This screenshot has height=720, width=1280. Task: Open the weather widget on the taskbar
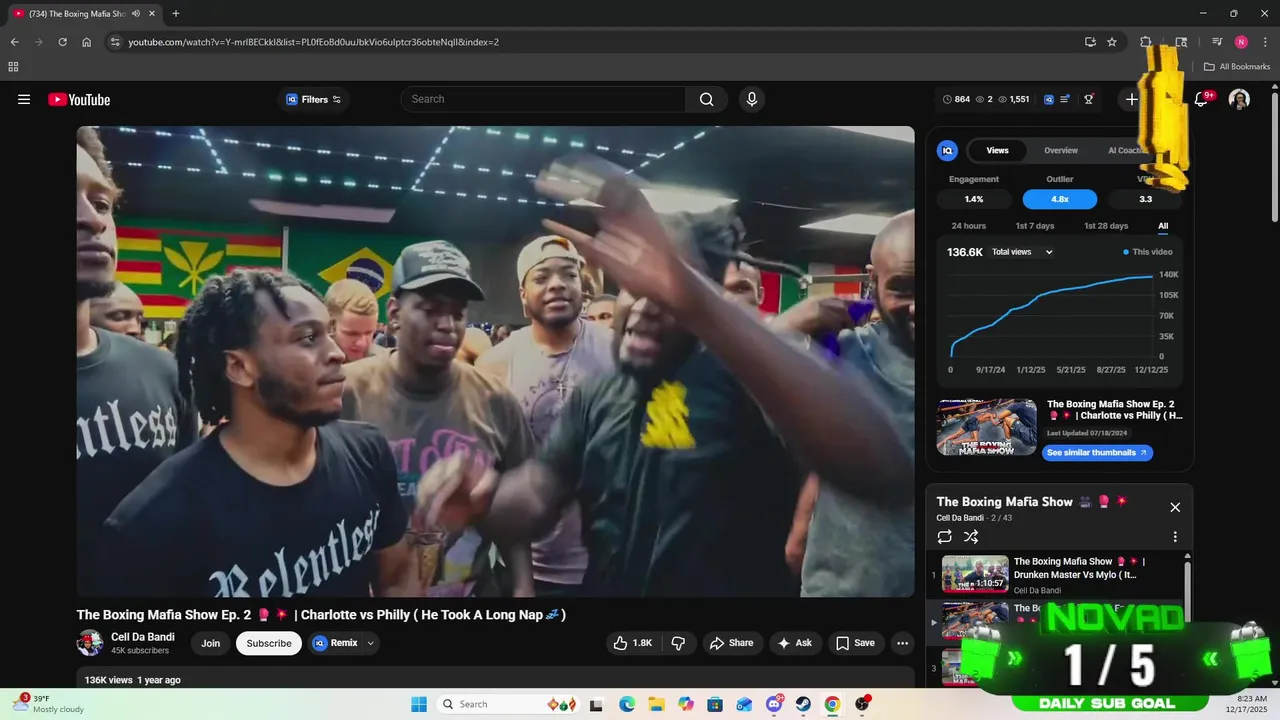coord(48,704)
